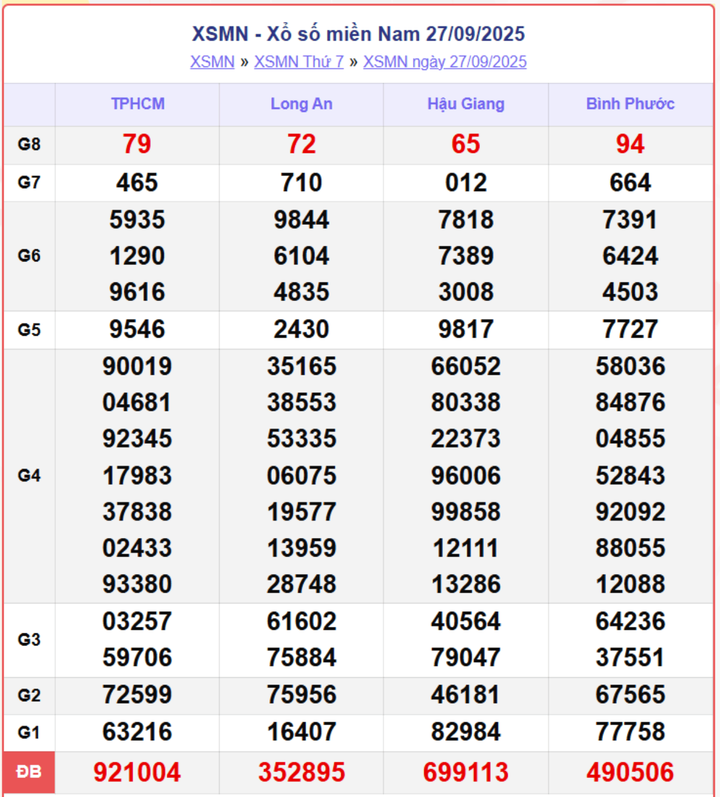This screenshot has width=720, height=797.
Task: Click the G8 row label
Action: [x=29, y=145]
